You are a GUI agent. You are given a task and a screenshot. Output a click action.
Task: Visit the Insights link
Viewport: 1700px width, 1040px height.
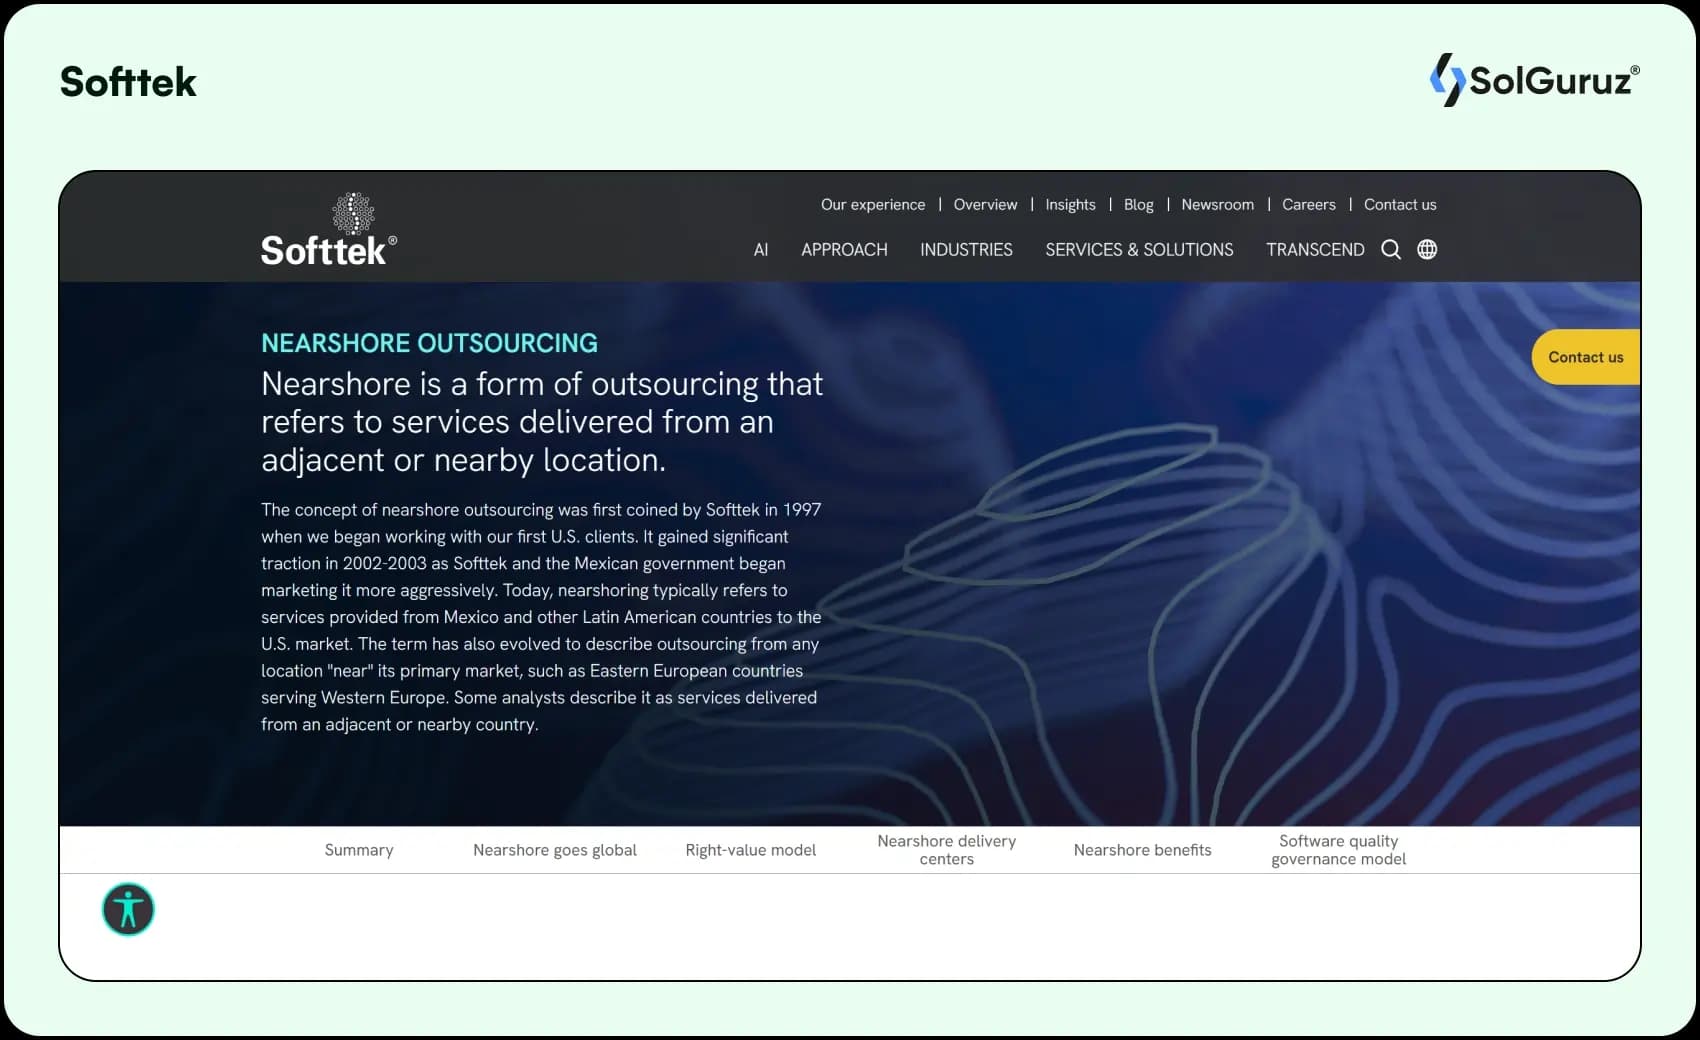(x=1070, y=204)
